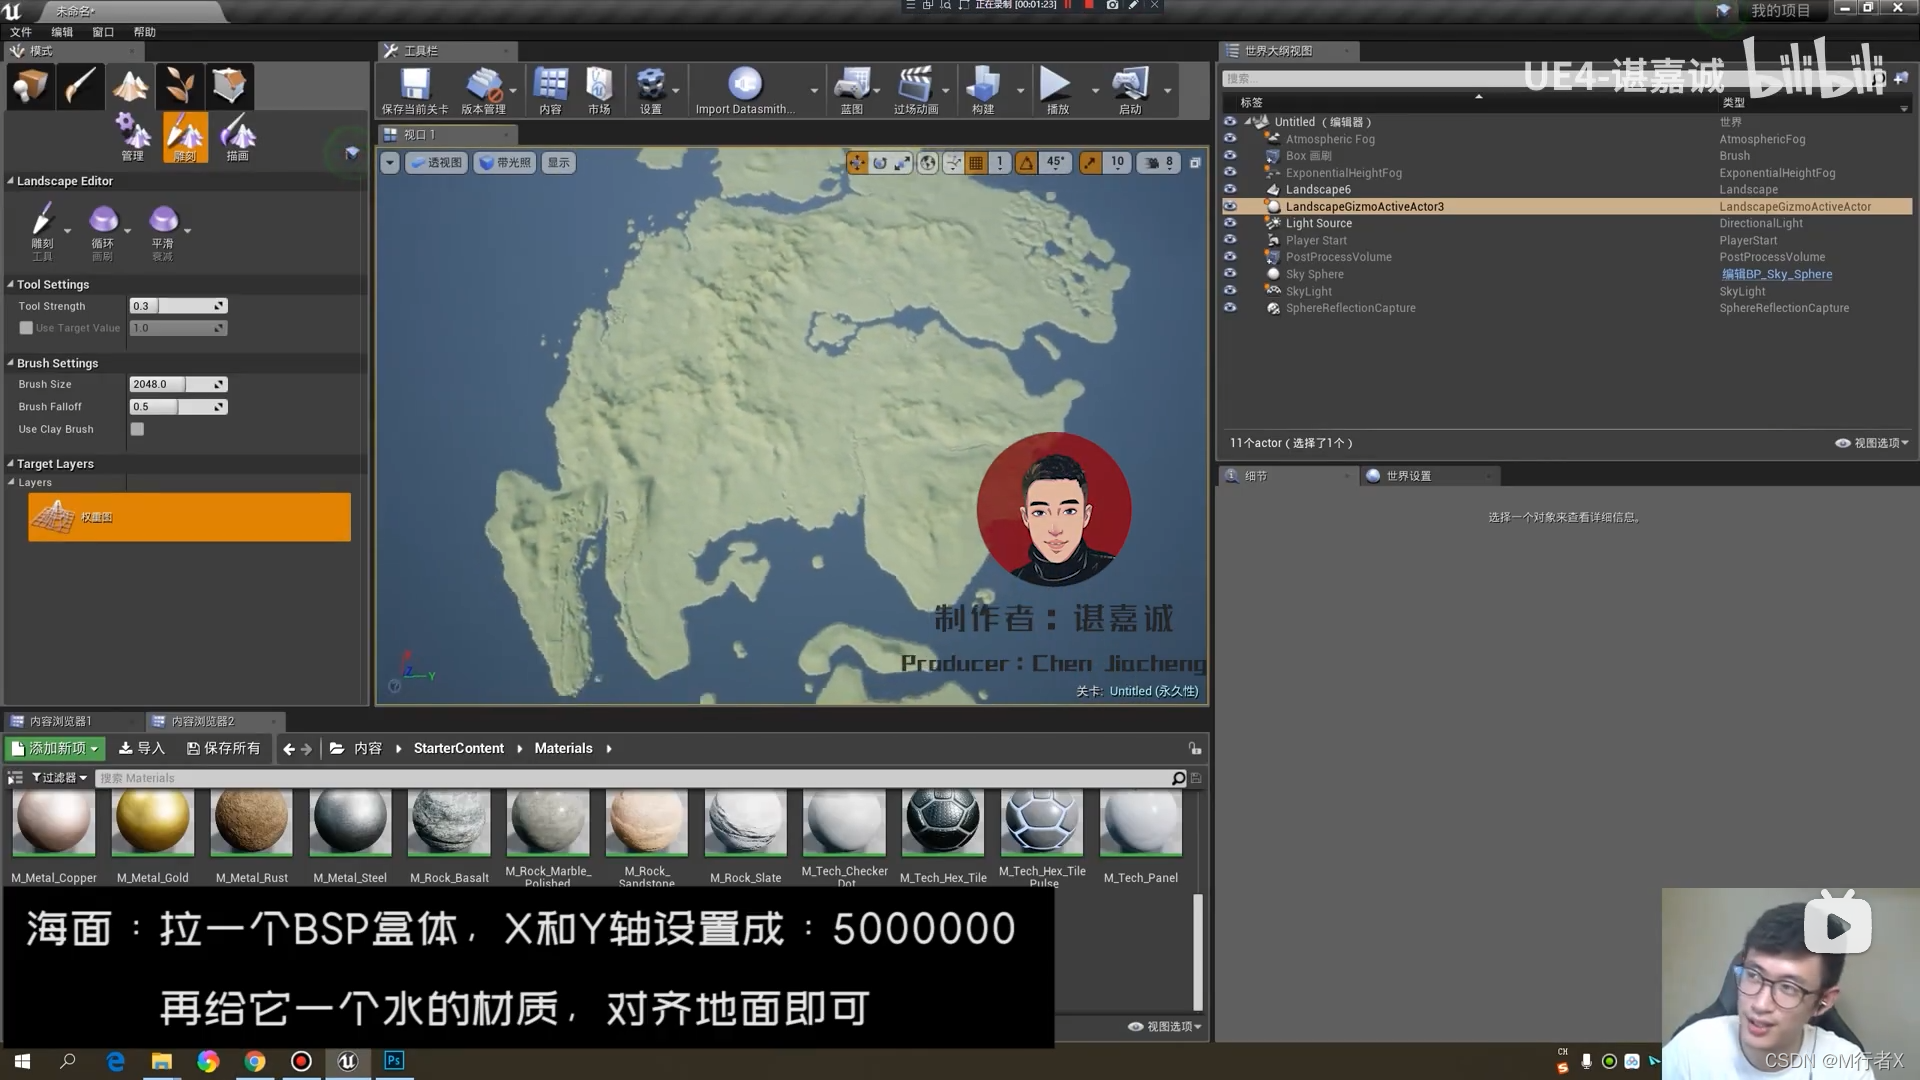This screenshot has height=1080, width=1920.
Task: Collapse the Brush Settings section
Action: point(11,363)
